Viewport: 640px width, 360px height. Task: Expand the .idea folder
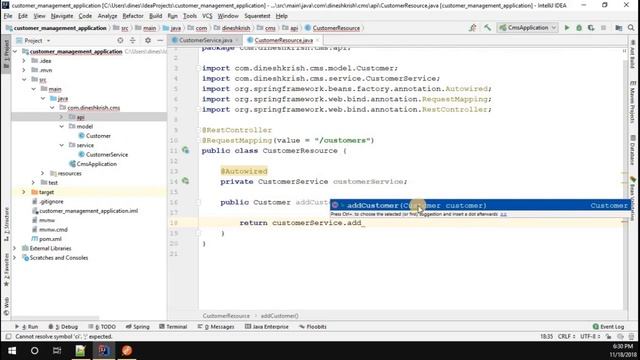click(x=24, y=61)
